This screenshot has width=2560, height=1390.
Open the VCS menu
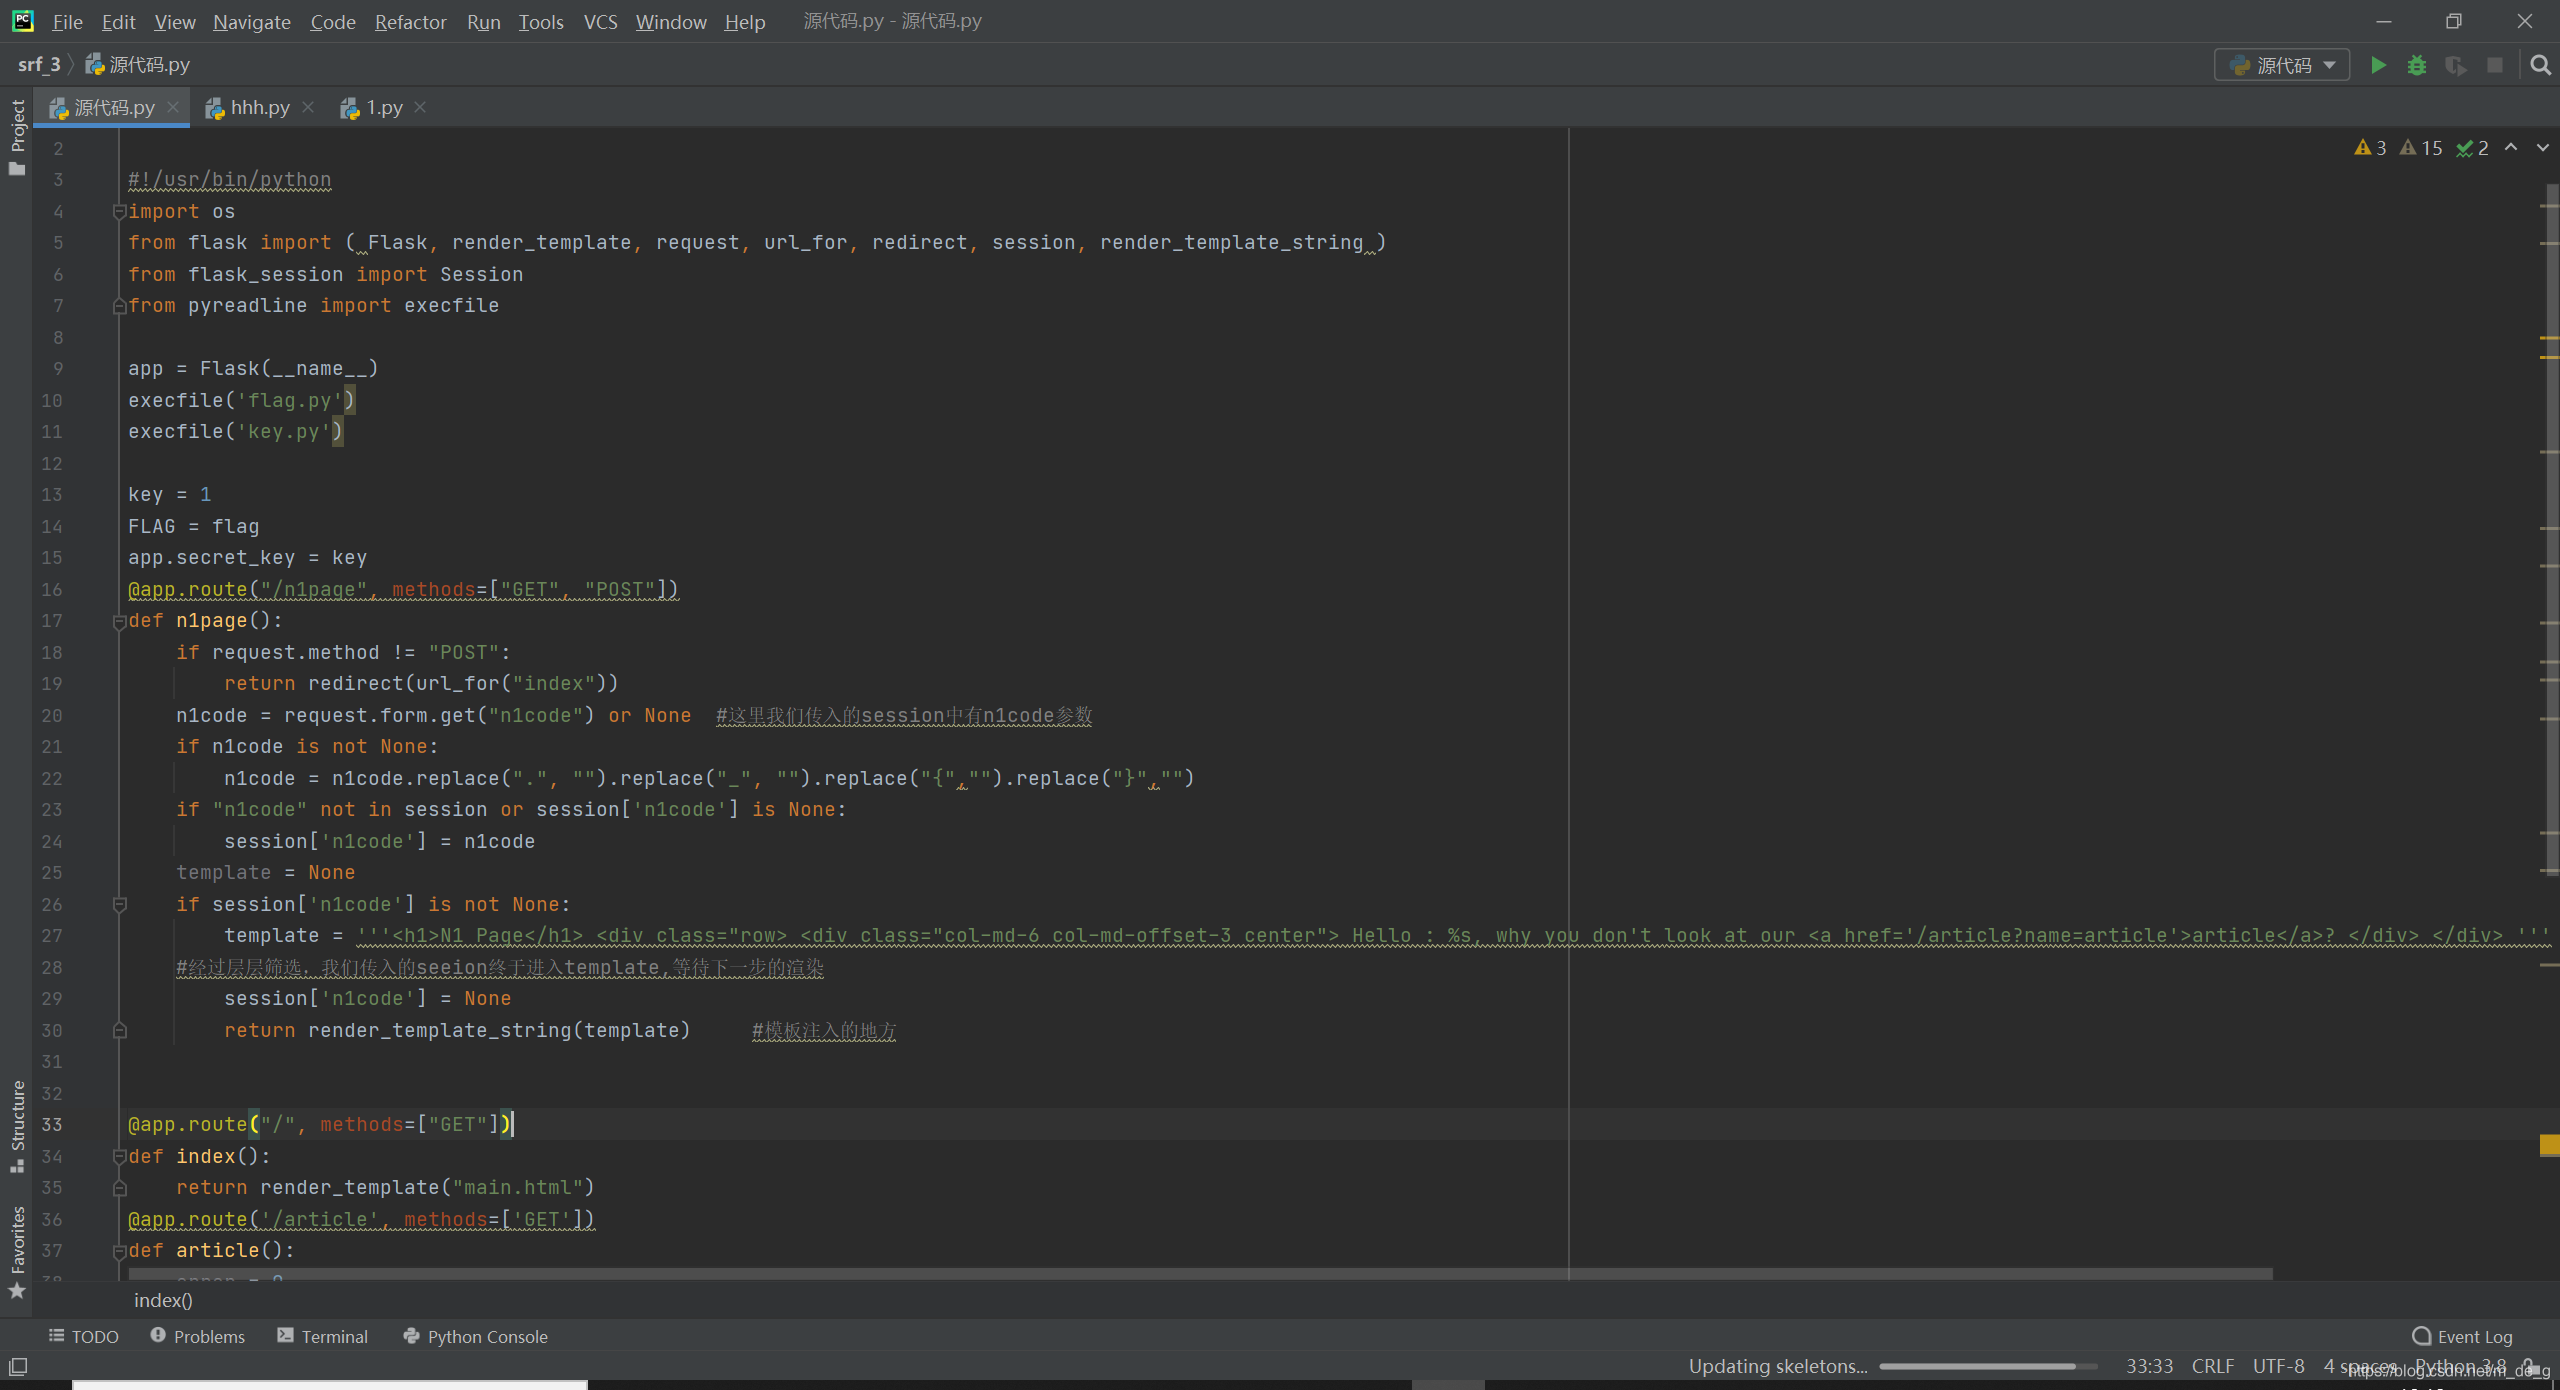[x=600, y=21]
